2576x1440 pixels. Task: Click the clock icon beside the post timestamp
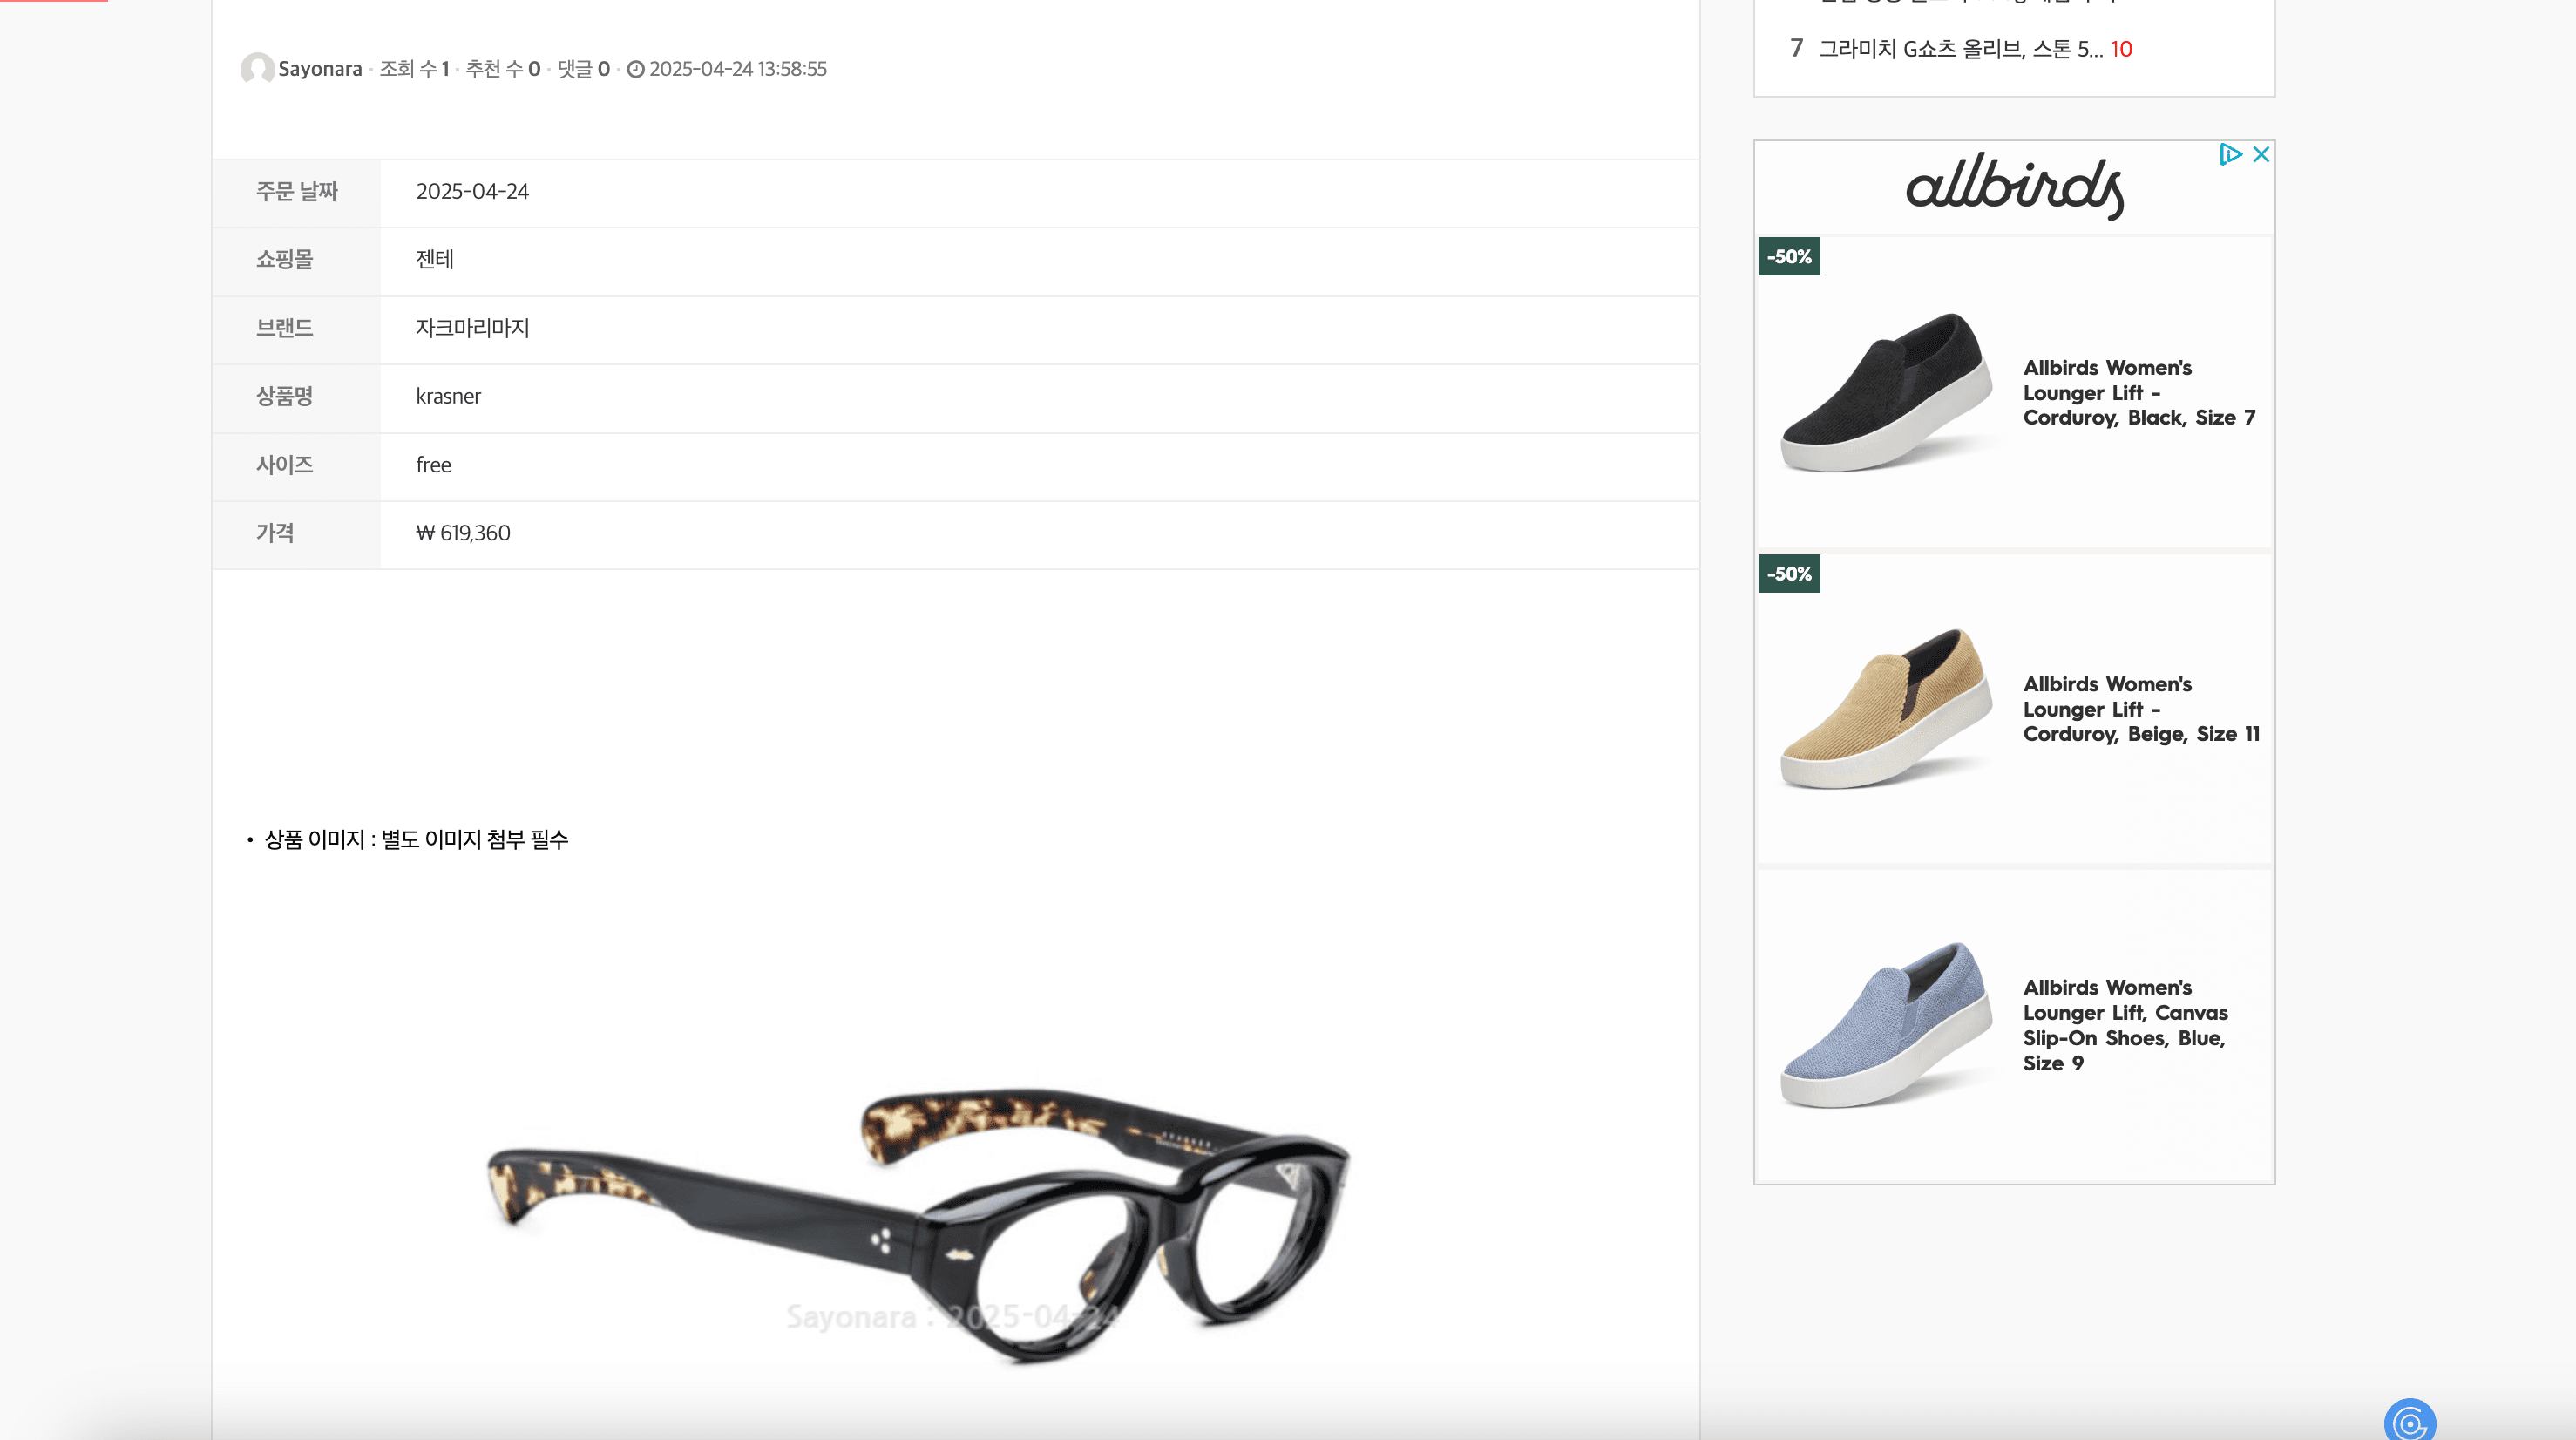coord(635,69)
